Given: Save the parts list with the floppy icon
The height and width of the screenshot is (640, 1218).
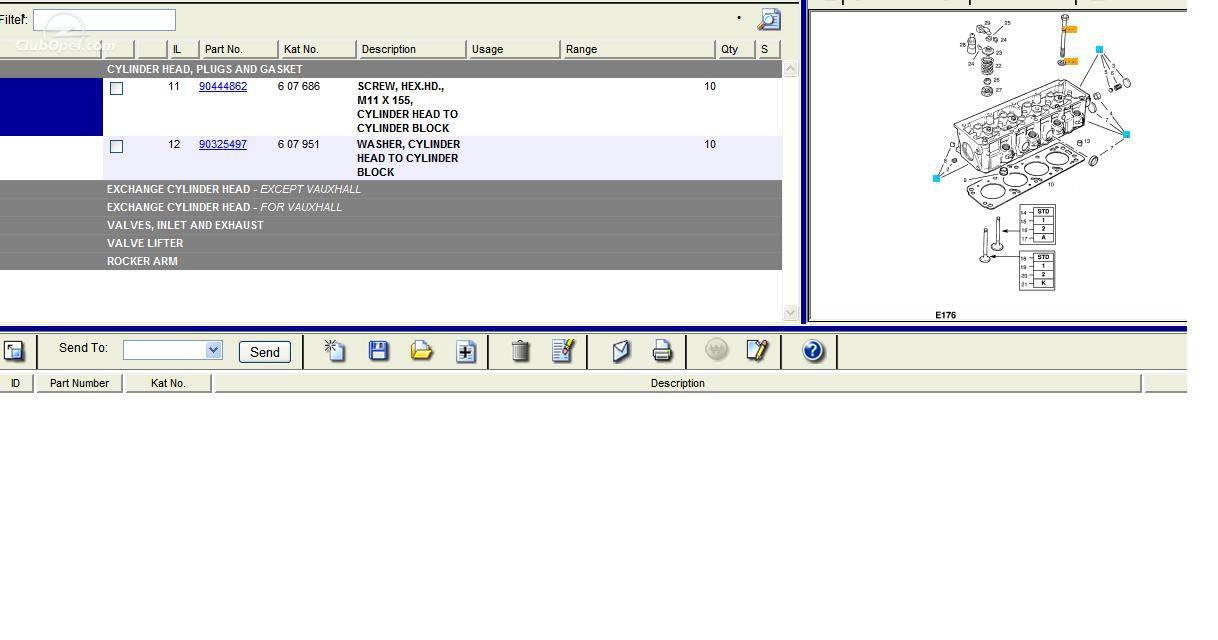Looking at the screenshot, I should click(x=379, y=350).
